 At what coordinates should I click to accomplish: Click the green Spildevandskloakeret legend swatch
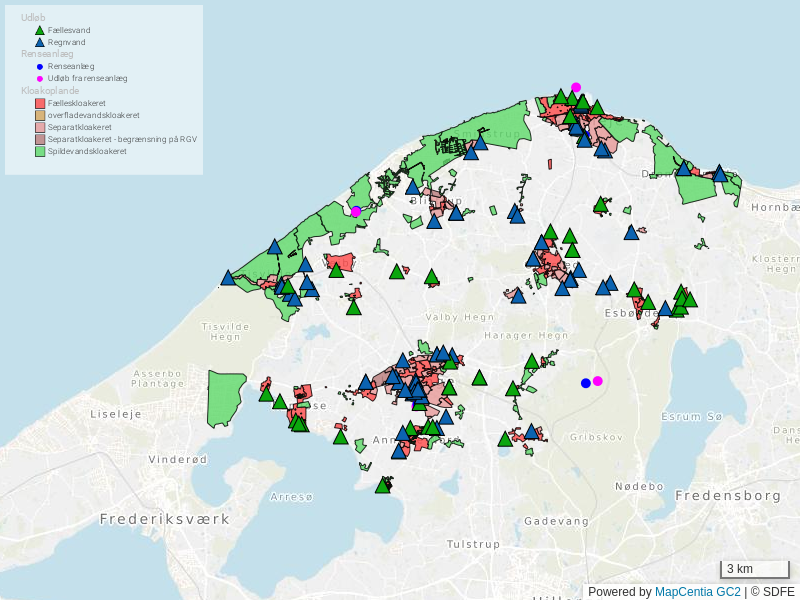[40, 151]
